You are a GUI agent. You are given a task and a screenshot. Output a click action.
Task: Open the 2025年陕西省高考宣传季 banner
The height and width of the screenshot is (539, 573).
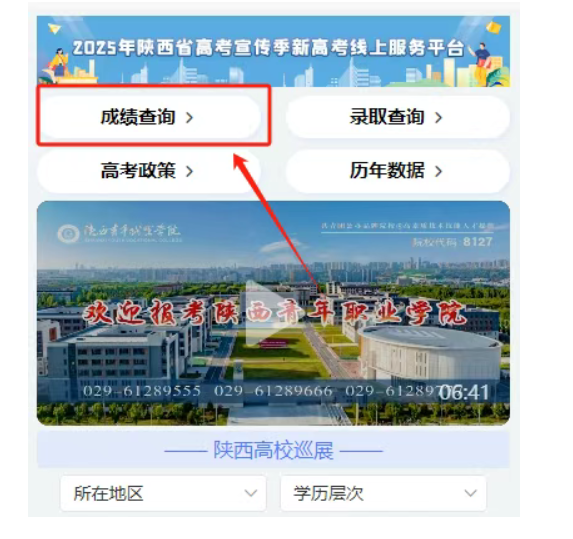click(x=273, y=51)
